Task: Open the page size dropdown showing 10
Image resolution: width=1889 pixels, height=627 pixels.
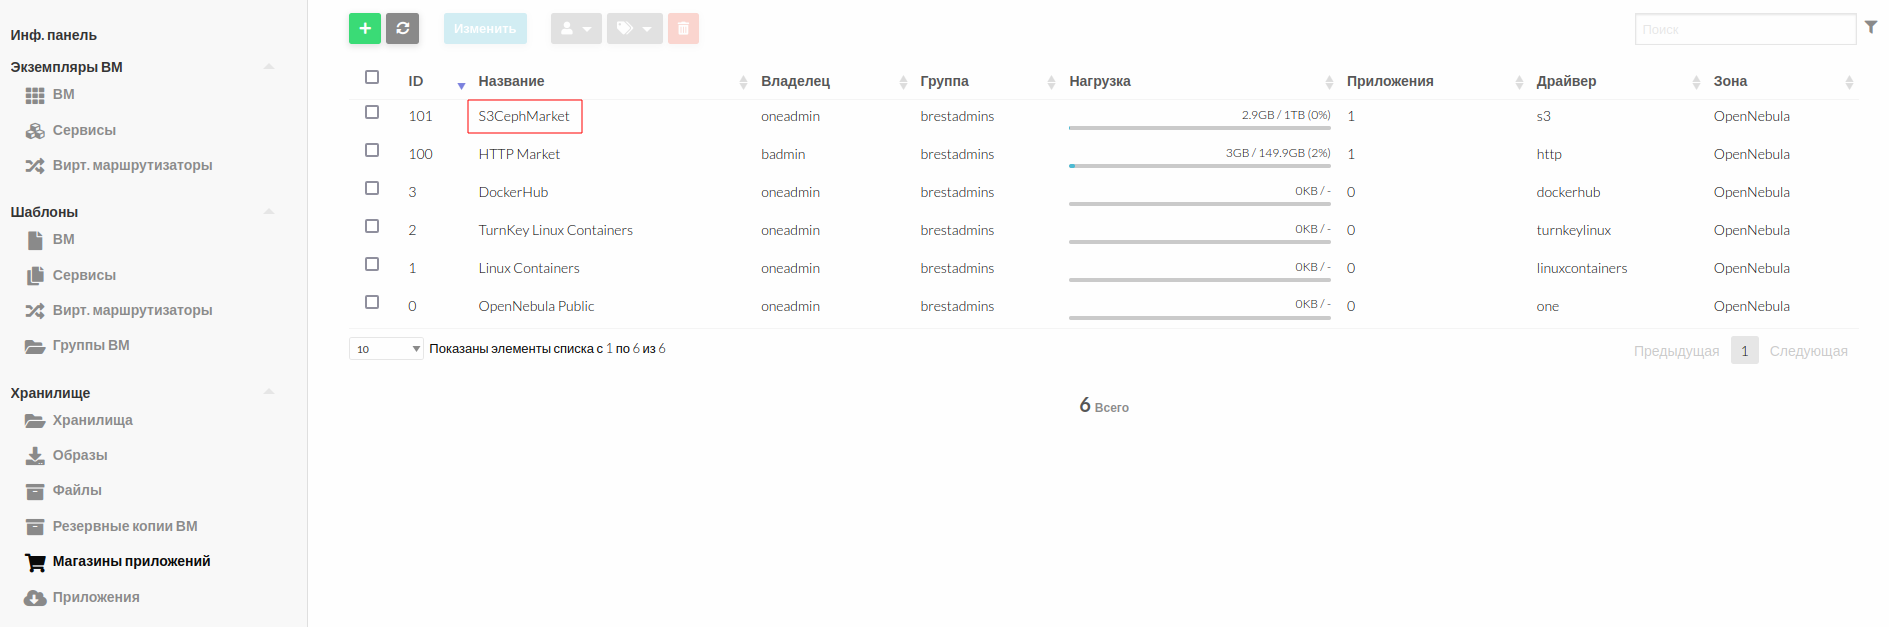Action: pyautogui.click(x=386, y=349)
